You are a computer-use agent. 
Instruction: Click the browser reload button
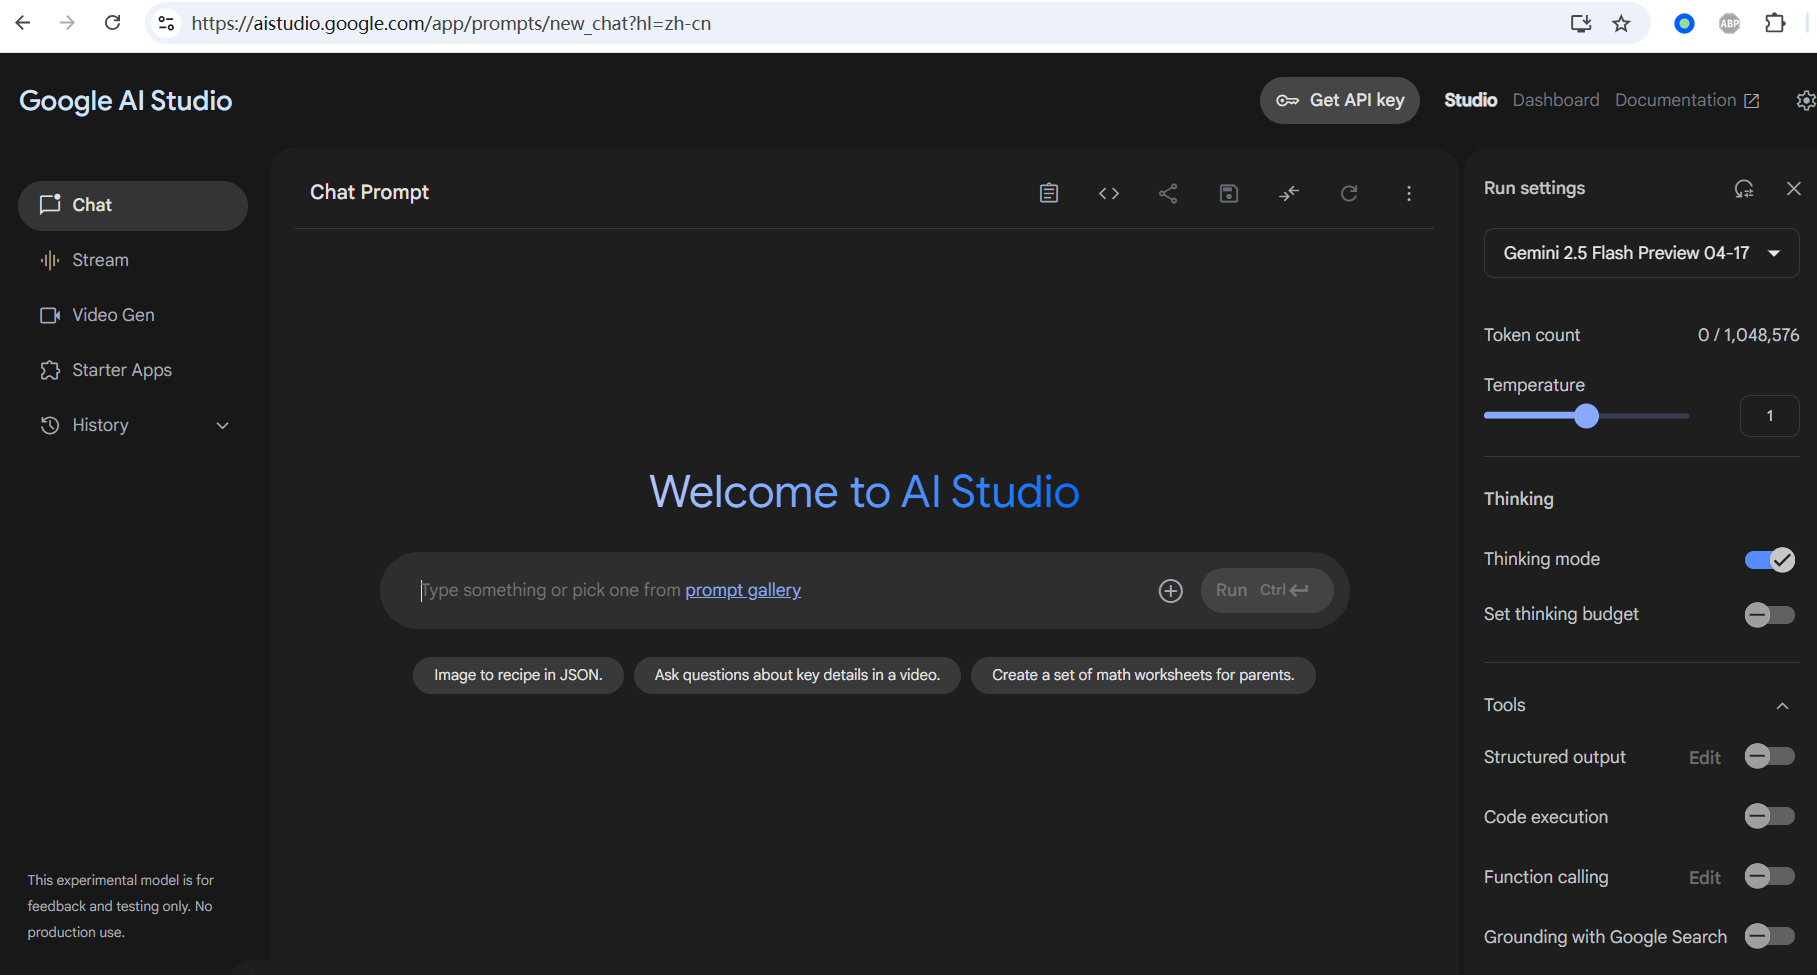(x=113, y=23)
